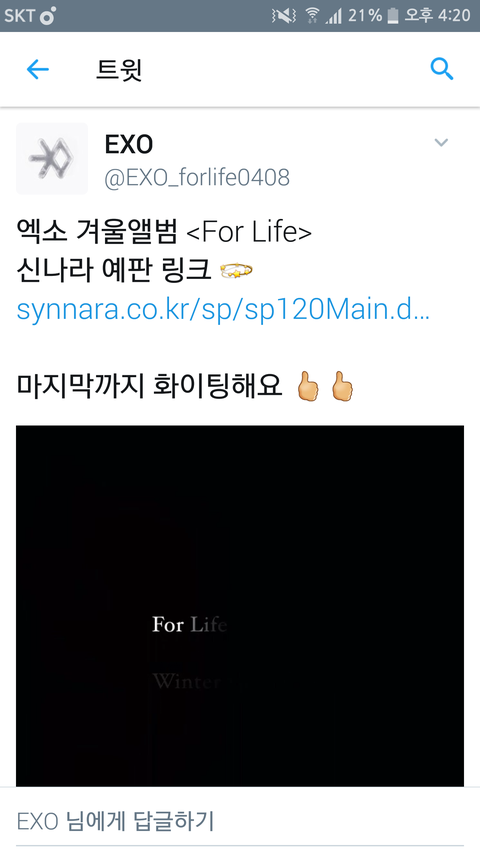Expand the tweet options chevron
480x853 pixels.
(441, 143)
